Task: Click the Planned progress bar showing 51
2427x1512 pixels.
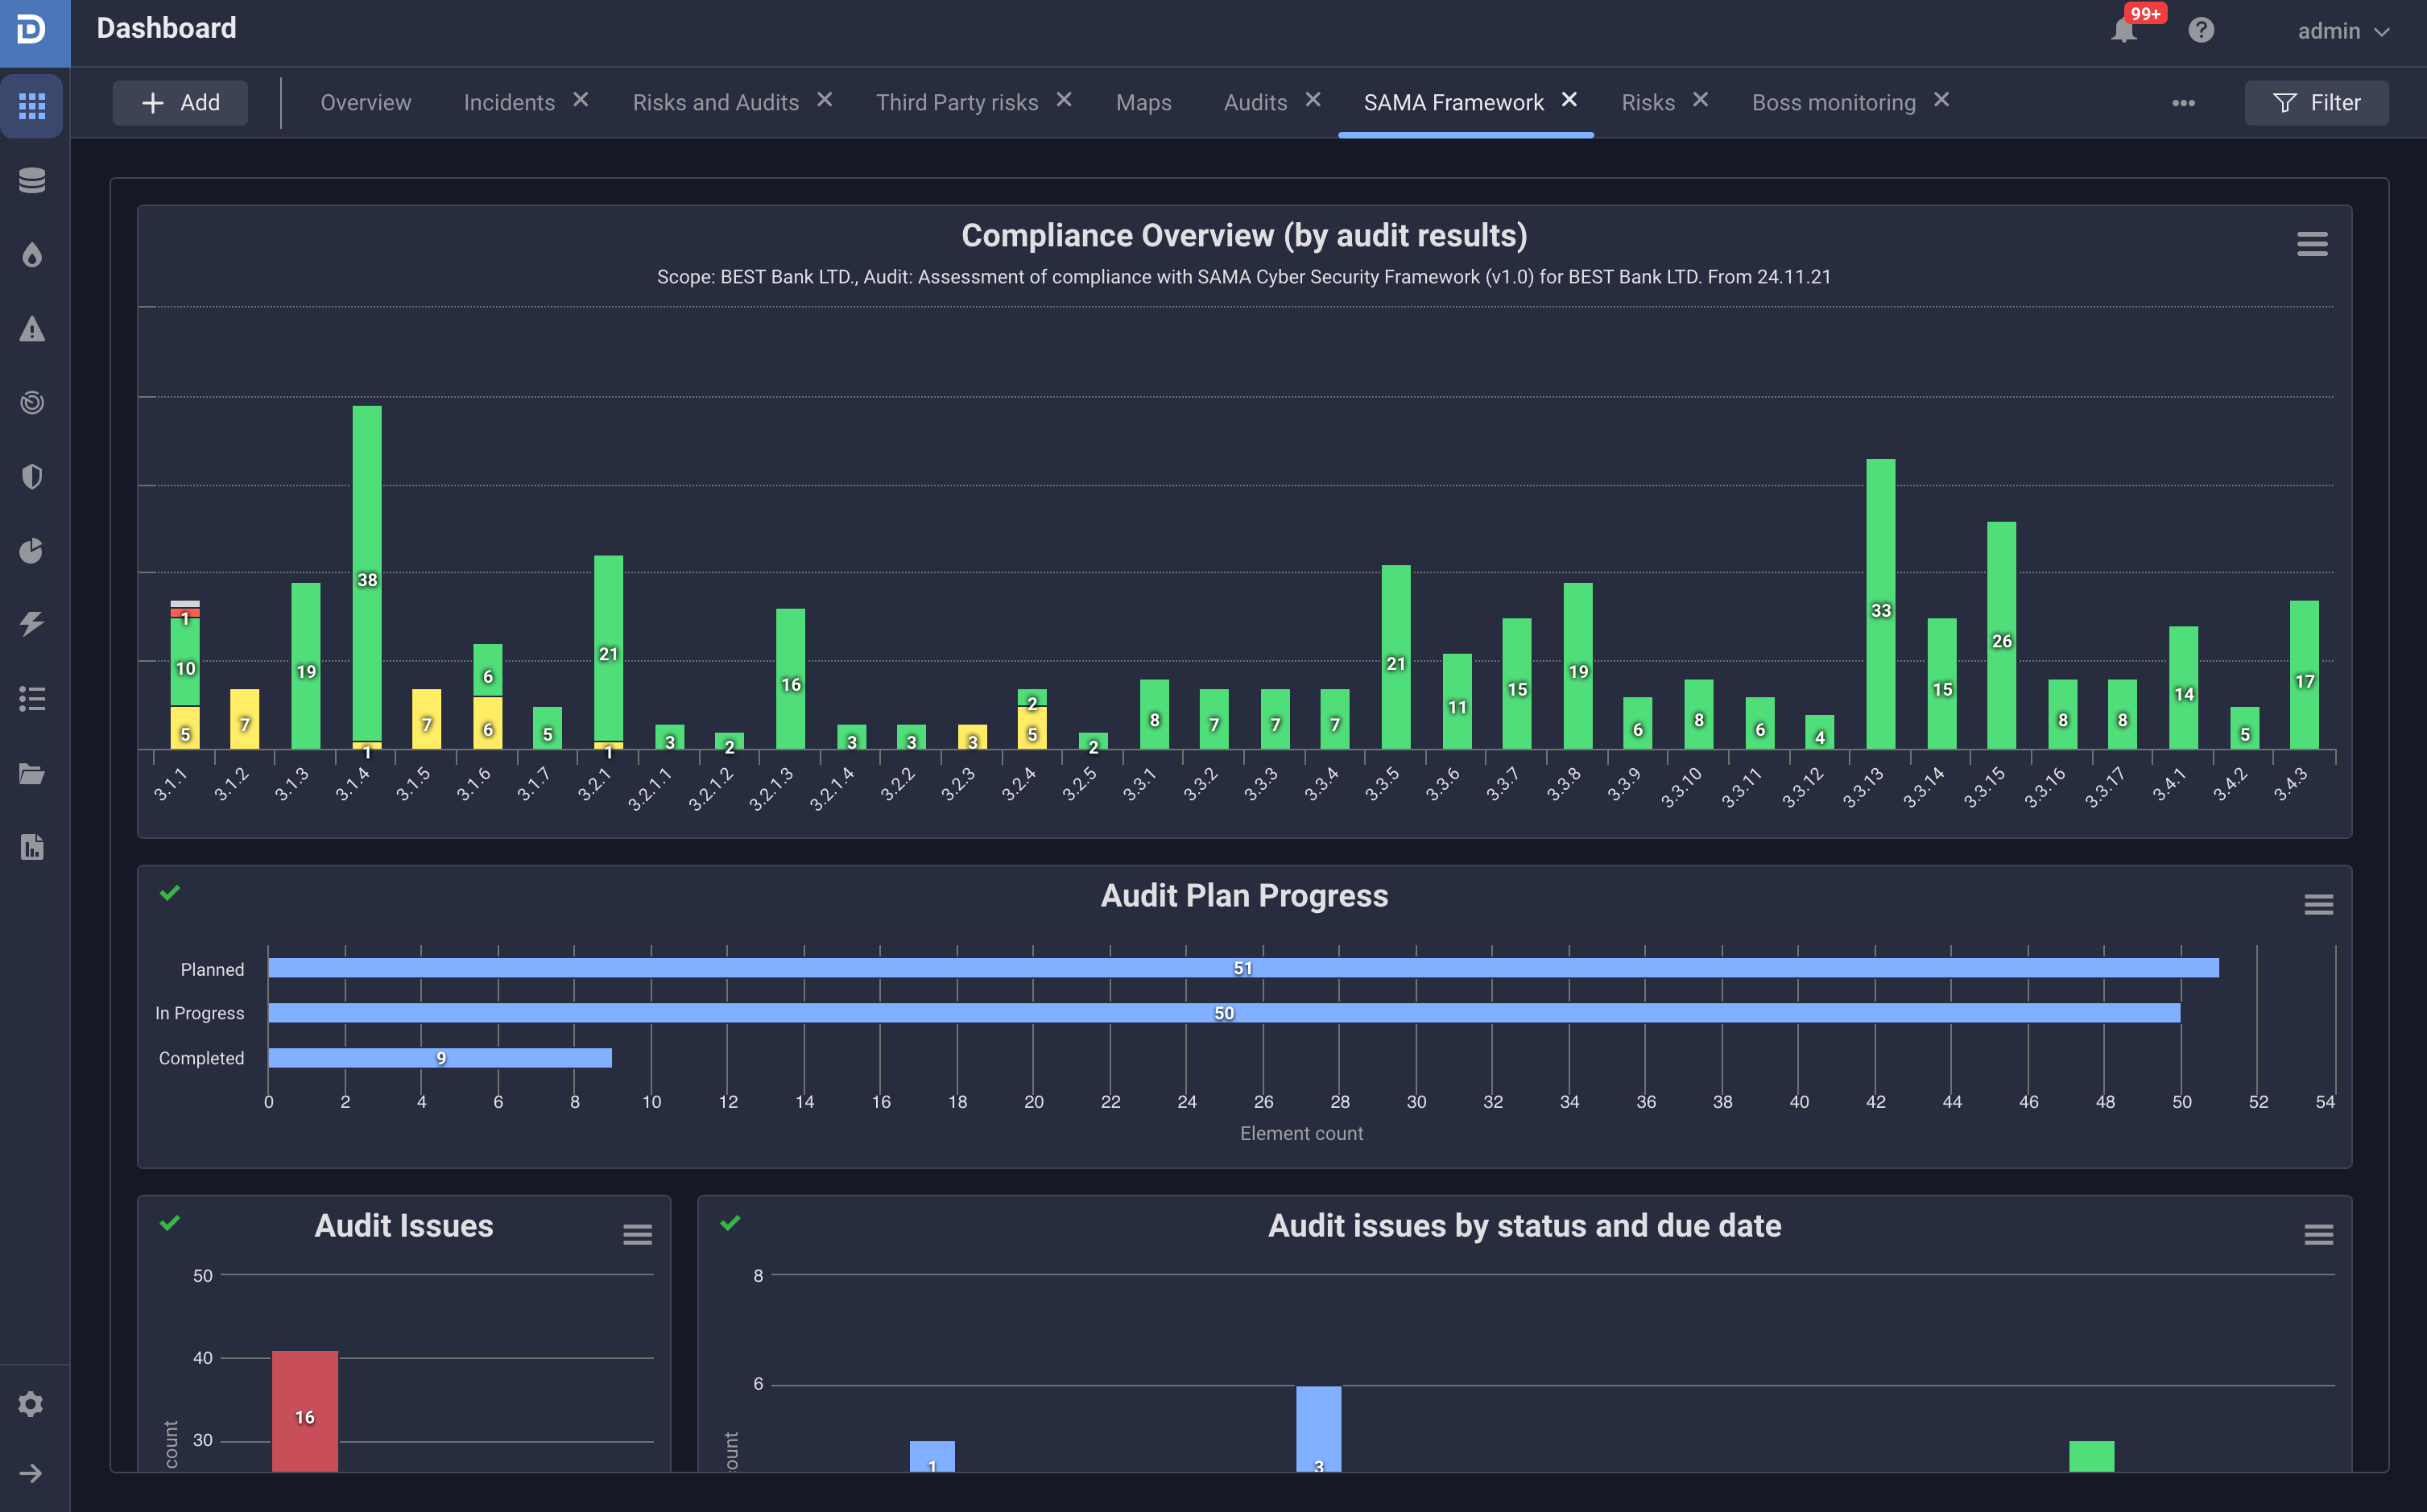Action: (x=1242, y=968)
